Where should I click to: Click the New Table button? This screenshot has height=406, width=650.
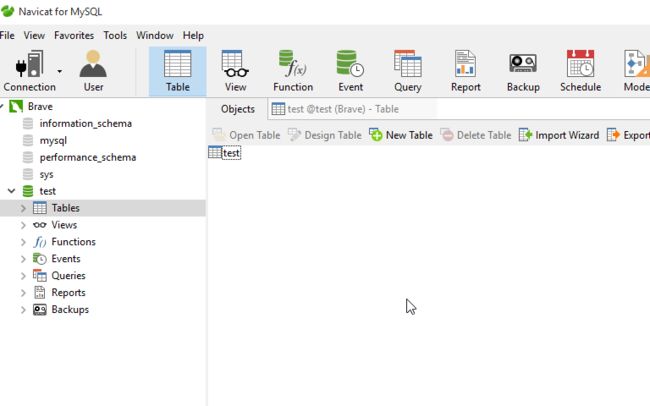pyautogui.click(x=401, y=135)
